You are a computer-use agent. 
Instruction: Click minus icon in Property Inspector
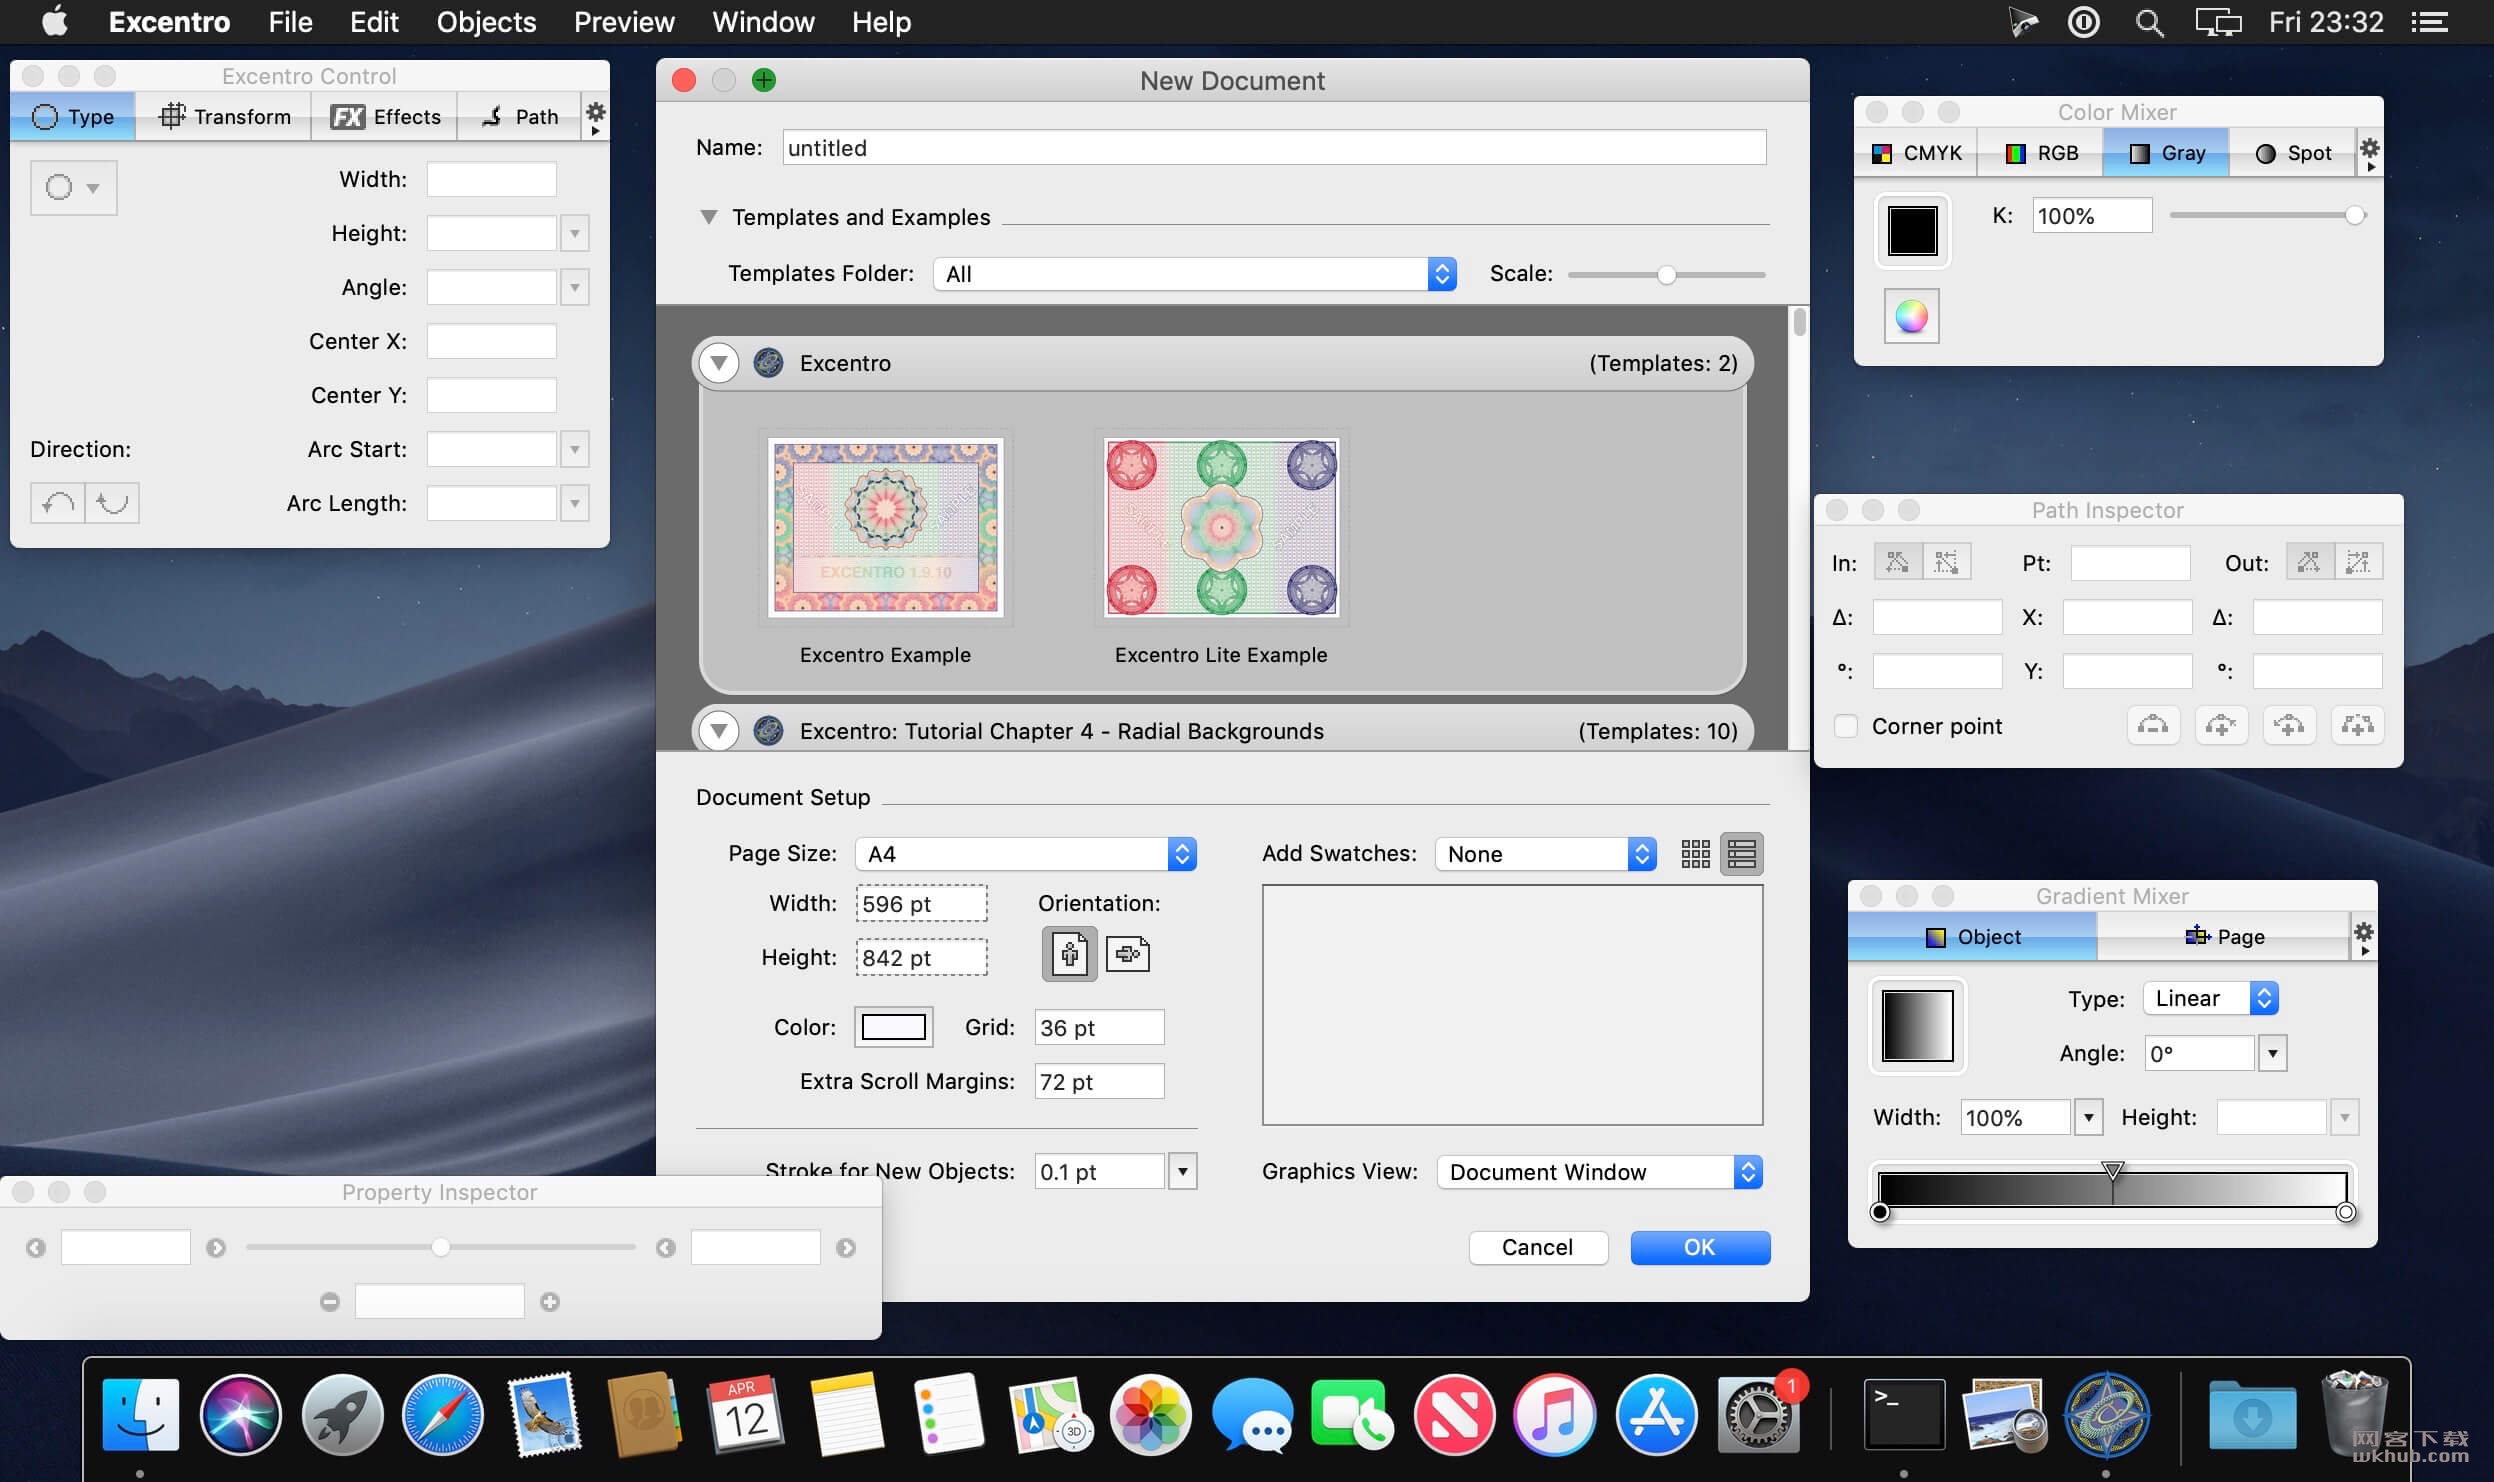pyautogui.click(x=330, y=1302)
